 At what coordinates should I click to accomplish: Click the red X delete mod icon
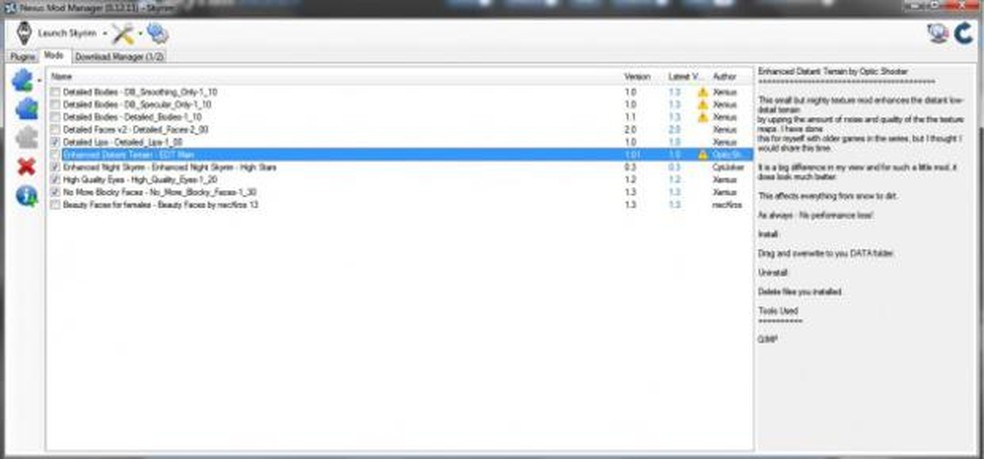(26, 167)
